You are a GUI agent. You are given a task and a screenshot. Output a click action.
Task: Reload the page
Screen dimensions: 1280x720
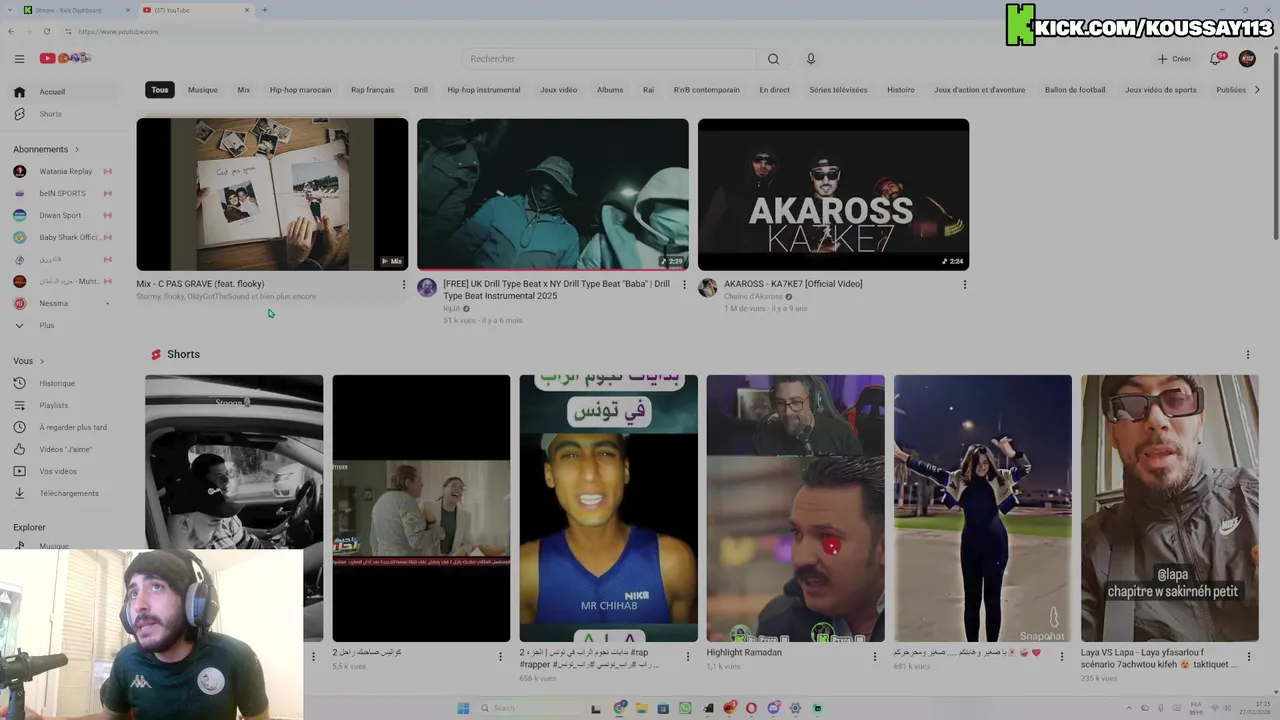pyautogui.click(x=47, y=31)
